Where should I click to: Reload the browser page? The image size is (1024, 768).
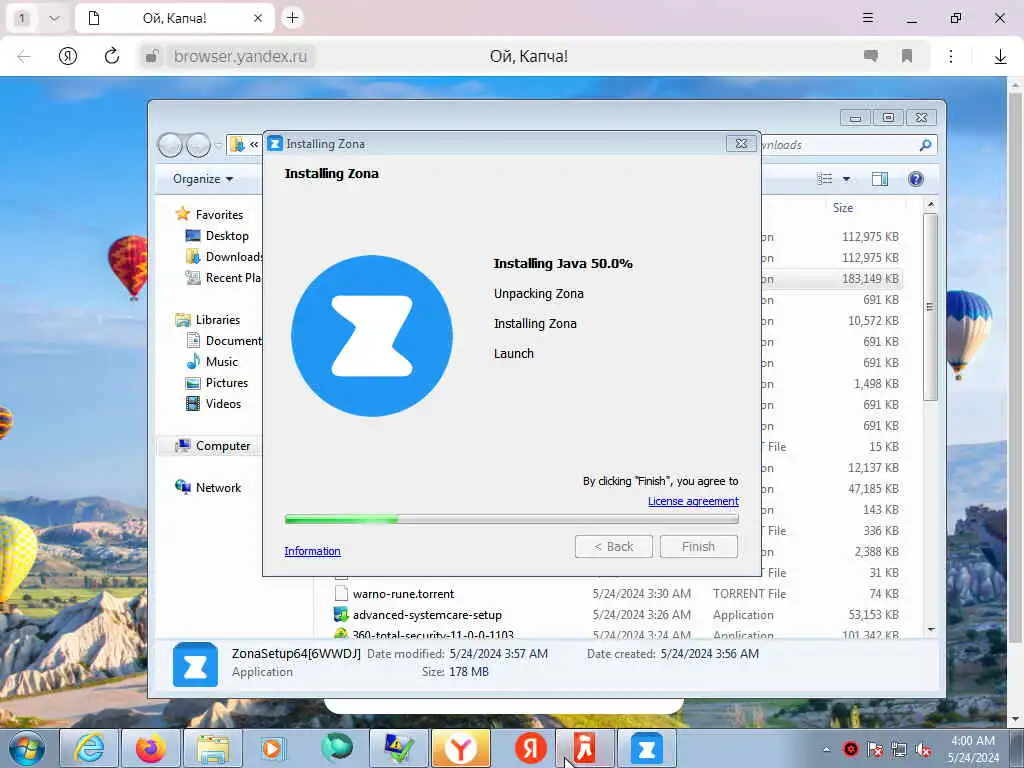click(112, 56)
